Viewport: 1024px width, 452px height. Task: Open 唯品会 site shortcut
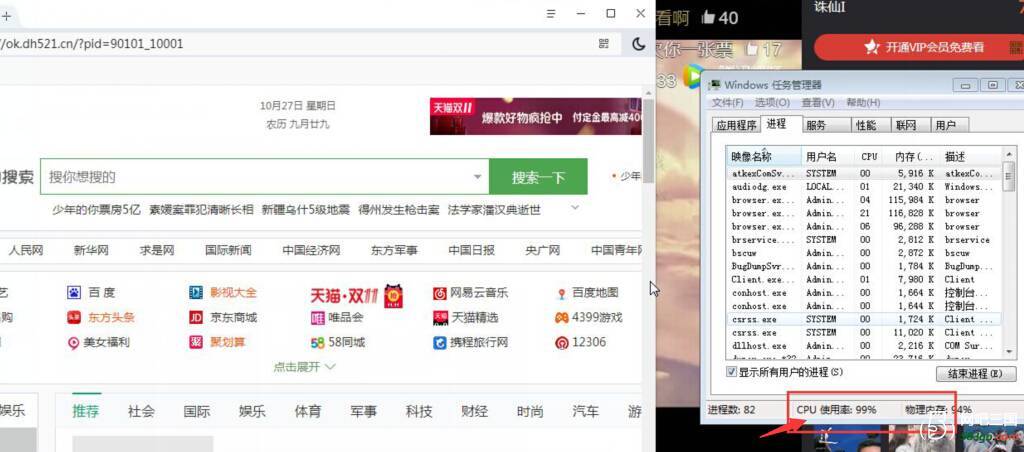tap(337, 317)
